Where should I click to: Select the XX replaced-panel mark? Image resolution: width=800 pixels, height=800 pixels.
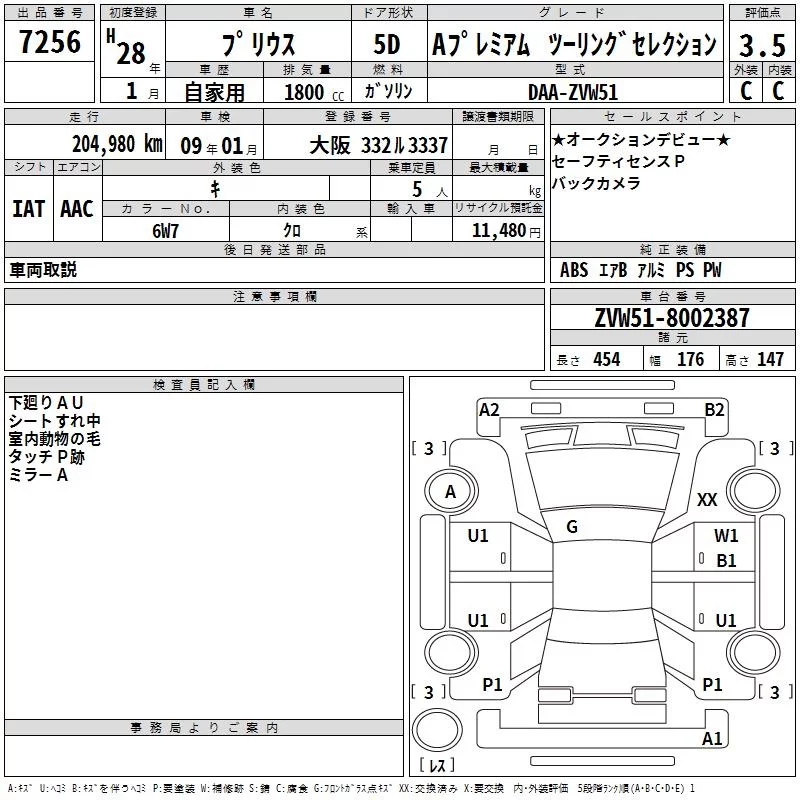[x=707, y=499]
